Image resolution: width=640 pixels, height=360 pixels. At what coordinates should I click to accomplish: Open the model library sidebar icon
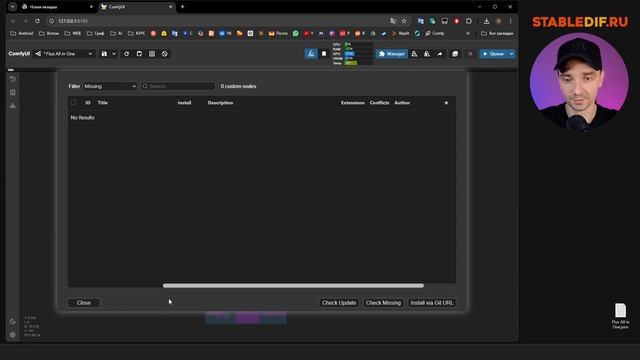coord(13,106)
